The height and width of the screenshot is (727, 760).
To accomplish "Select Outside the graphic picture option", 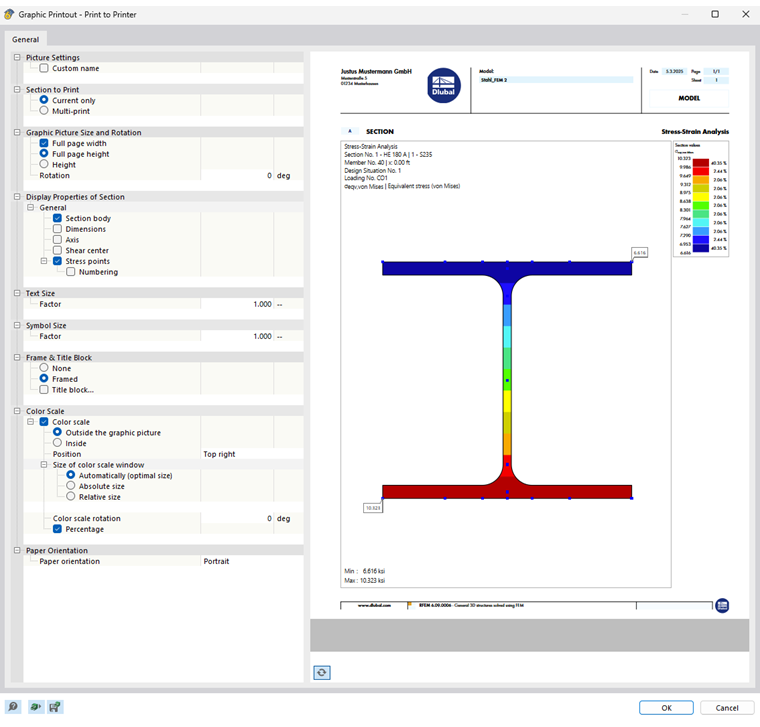I will (x=57, y=432).
